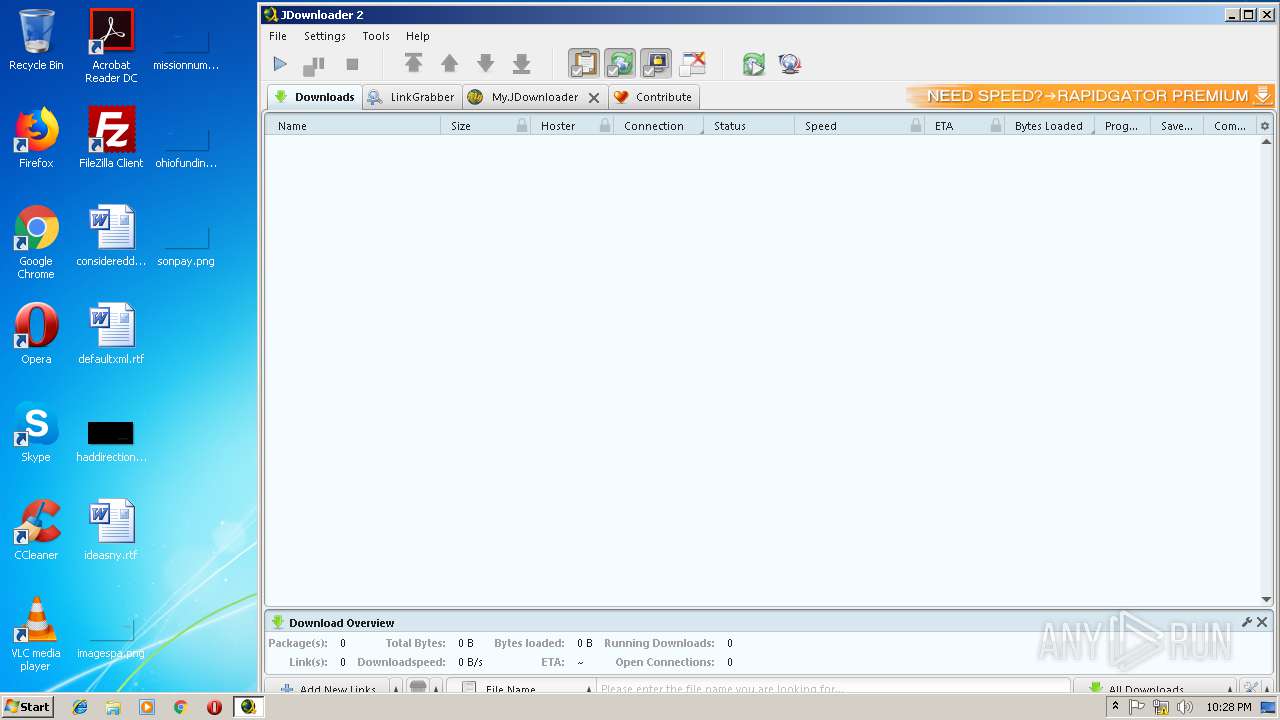Move selection down one position
This screenshot has width=1280, height=720.
[485, 64]
